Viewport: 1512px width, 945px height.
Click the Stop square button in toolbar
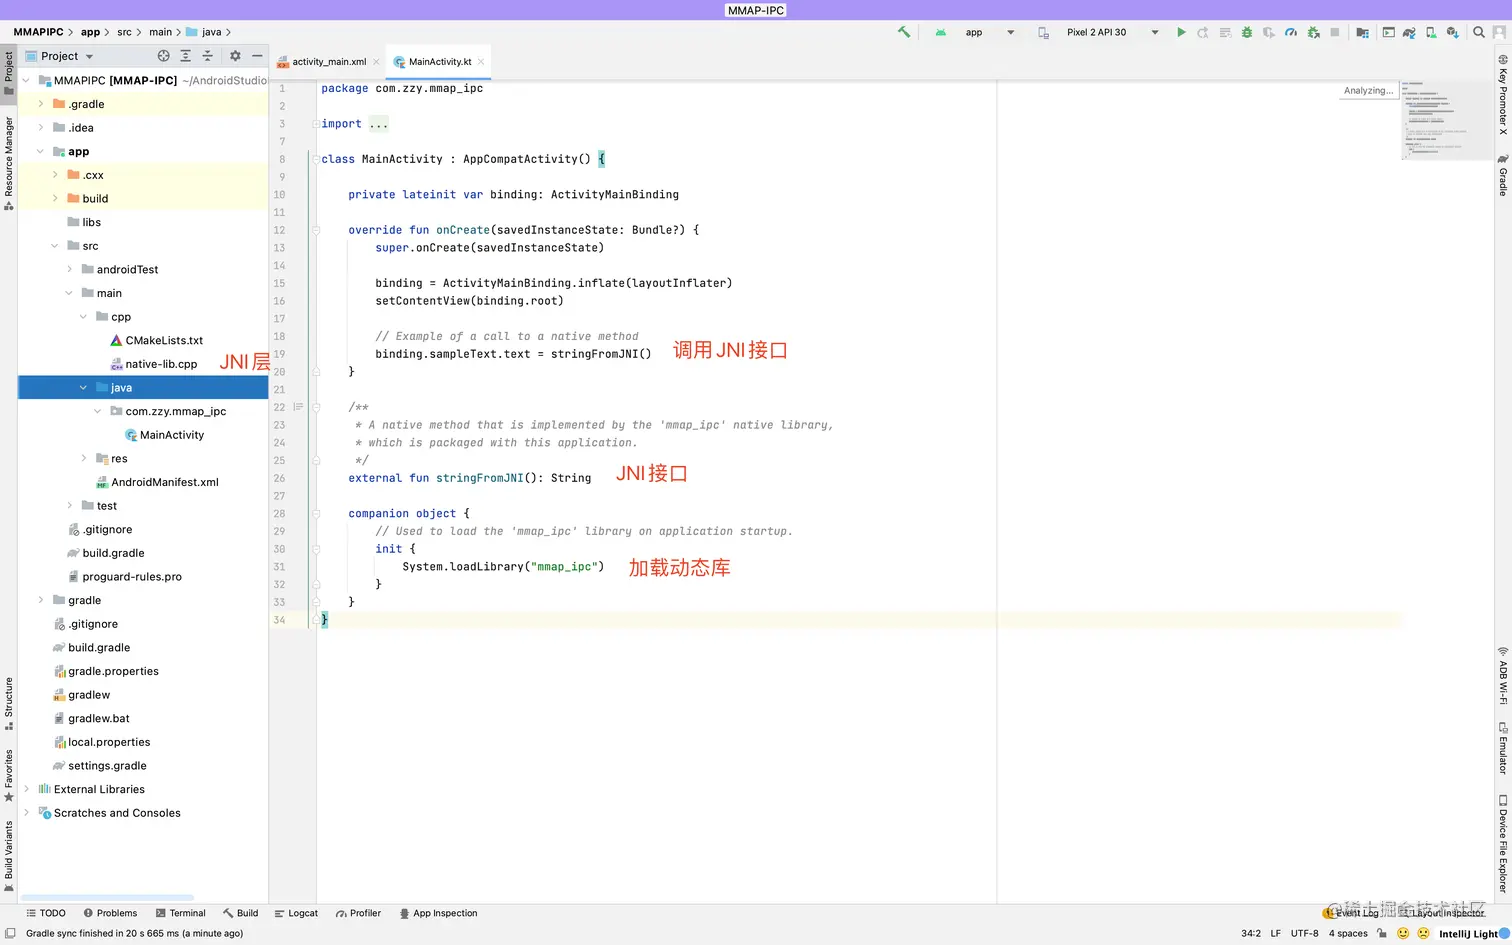[1335, 32]
